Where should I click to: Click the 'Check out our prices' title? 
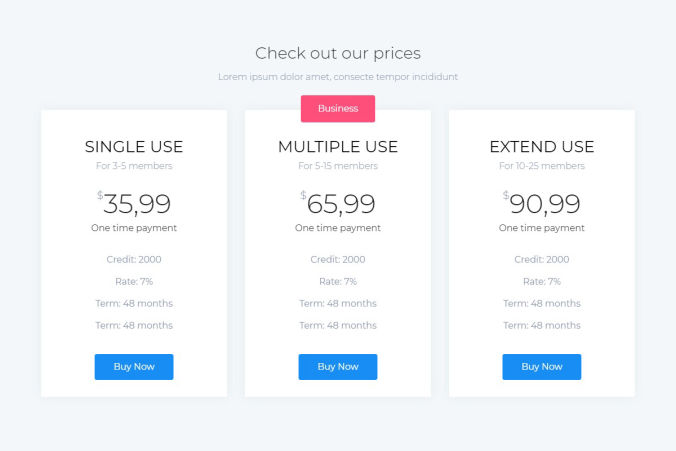(x=338, y=53)
